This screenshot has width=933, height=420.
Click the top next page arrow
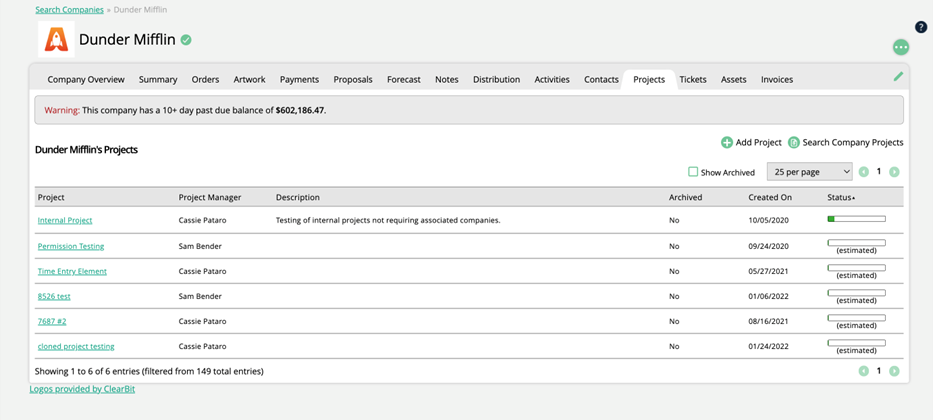pyautogui.click(x=894, y=172)
